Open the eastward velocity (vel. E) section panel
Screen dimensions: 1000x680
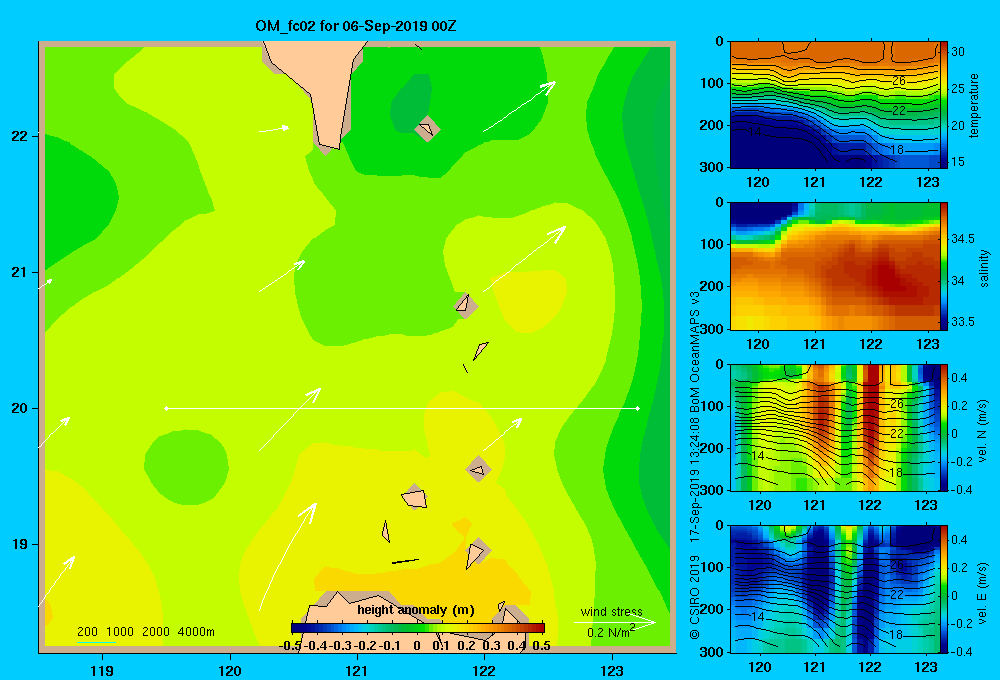(834, 589)
